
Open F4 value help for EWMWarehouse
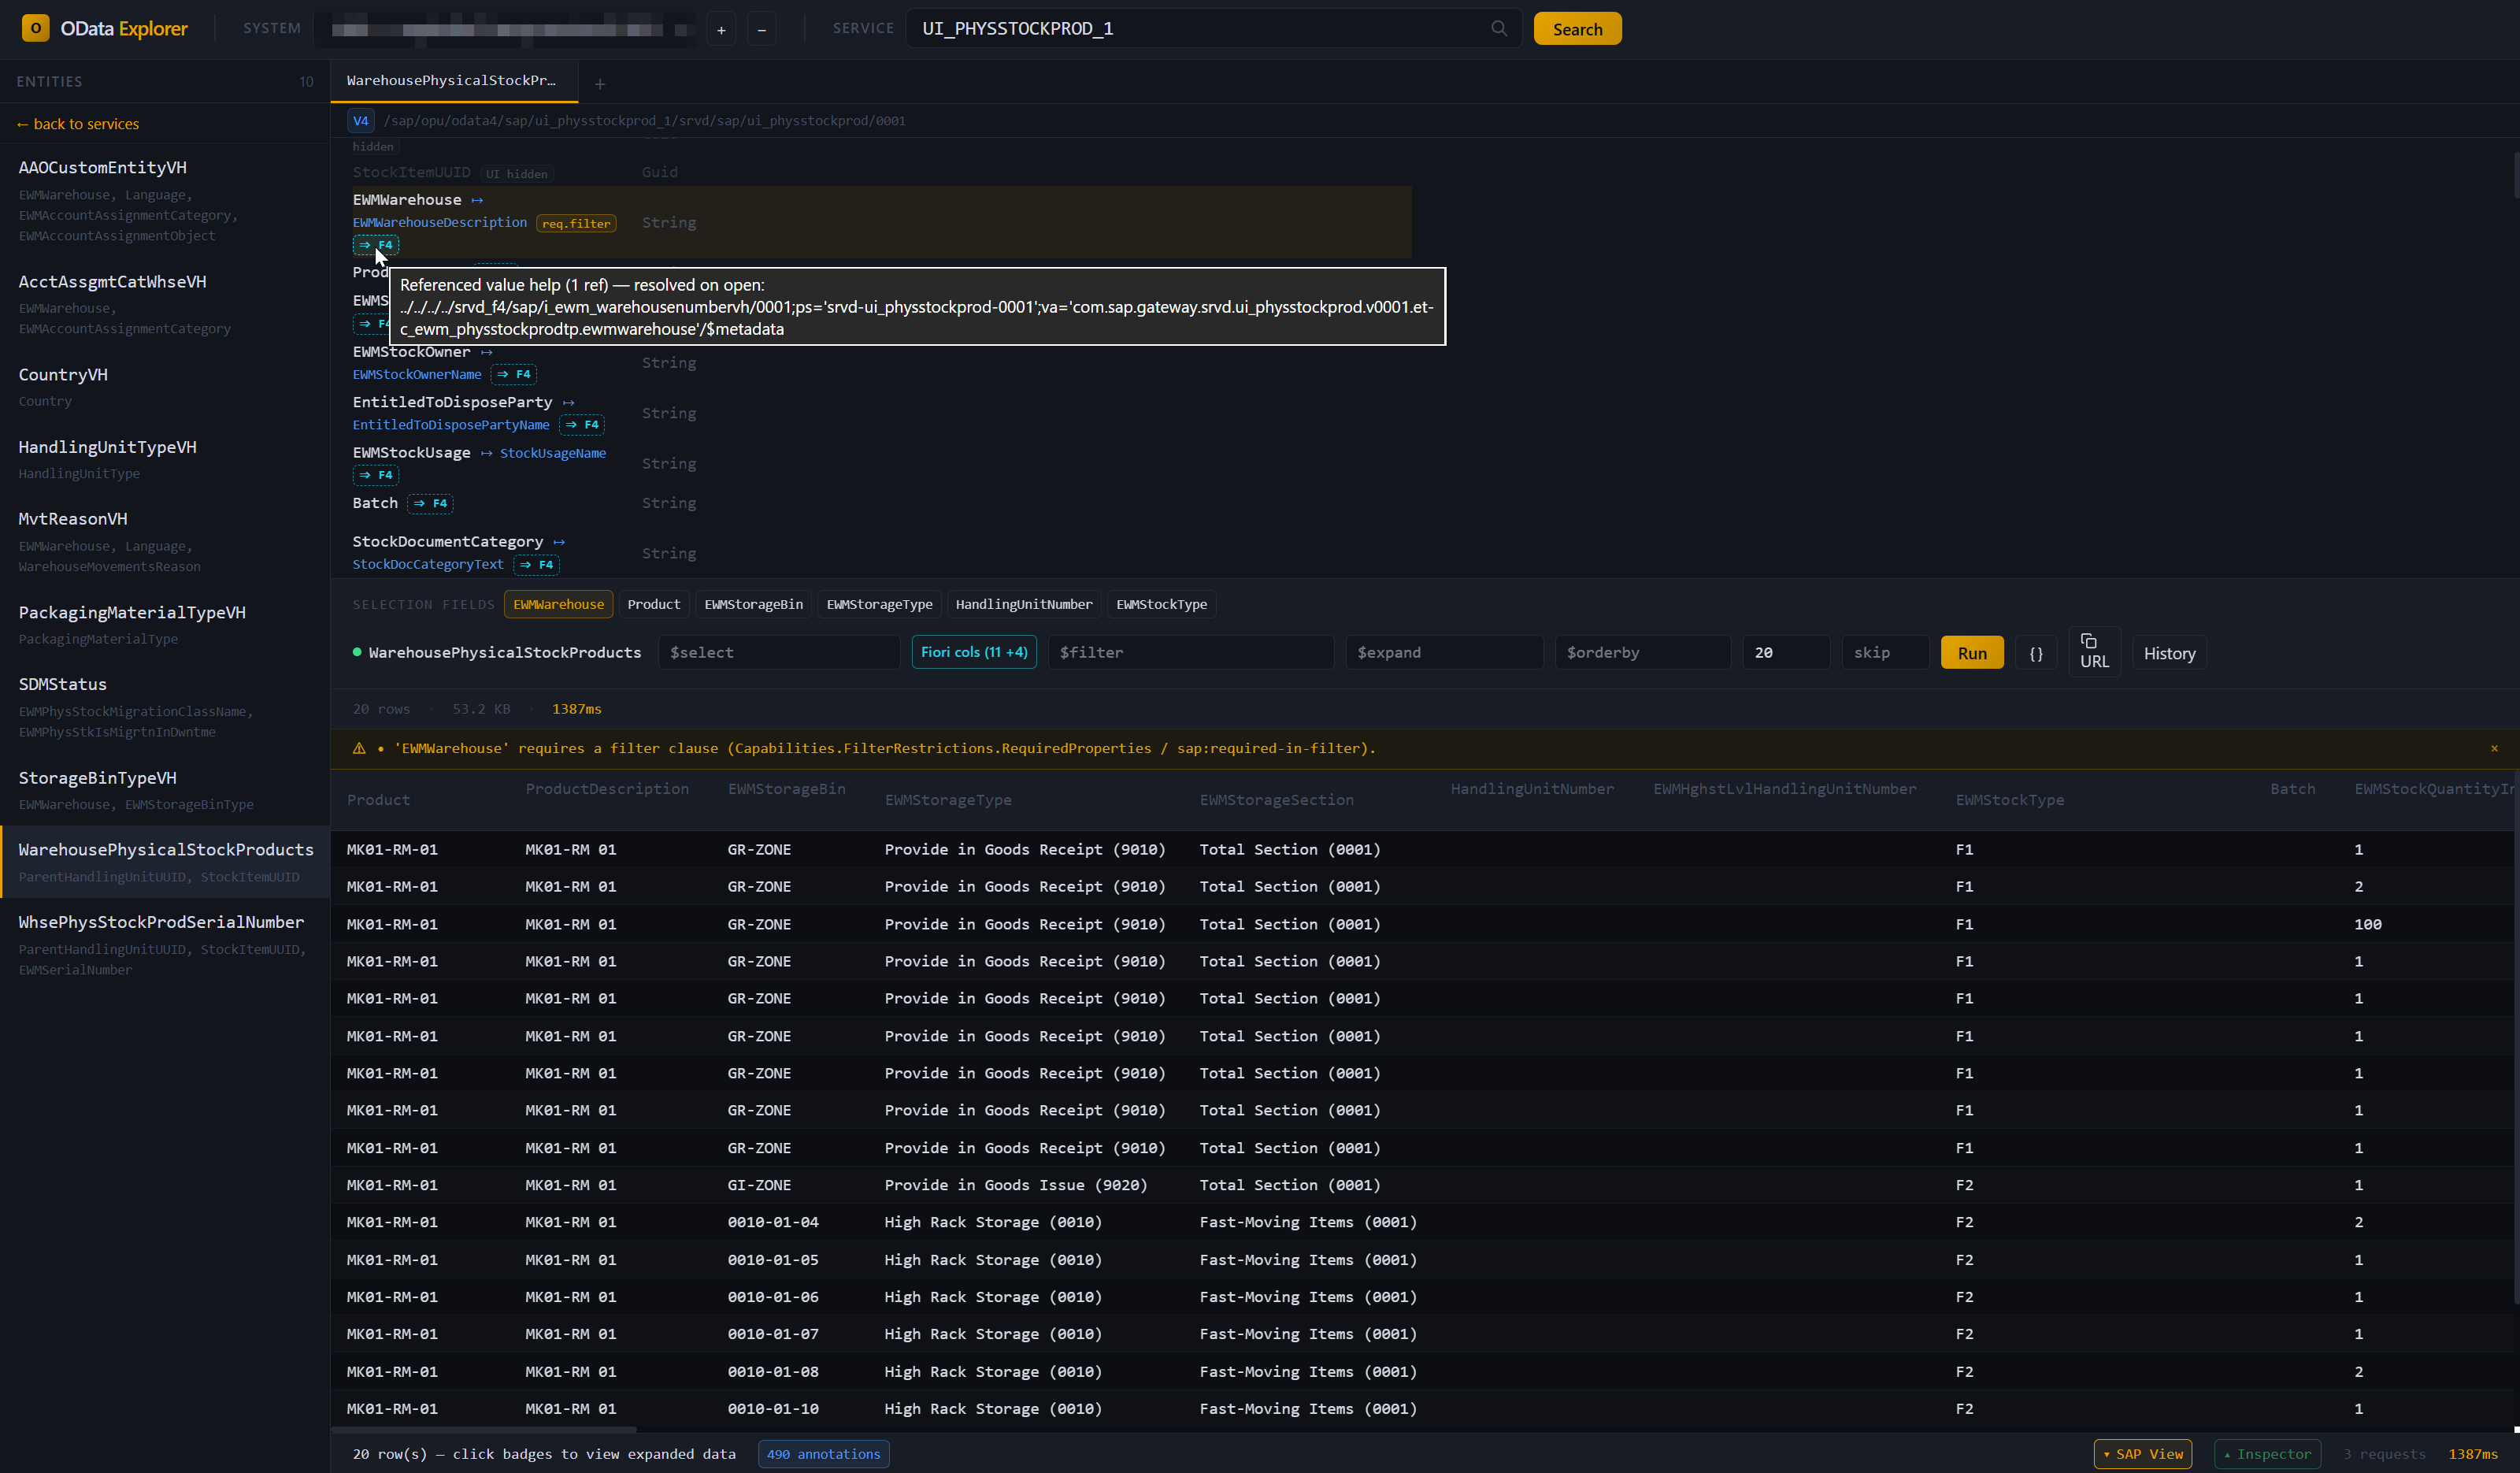tap(376, 245)
